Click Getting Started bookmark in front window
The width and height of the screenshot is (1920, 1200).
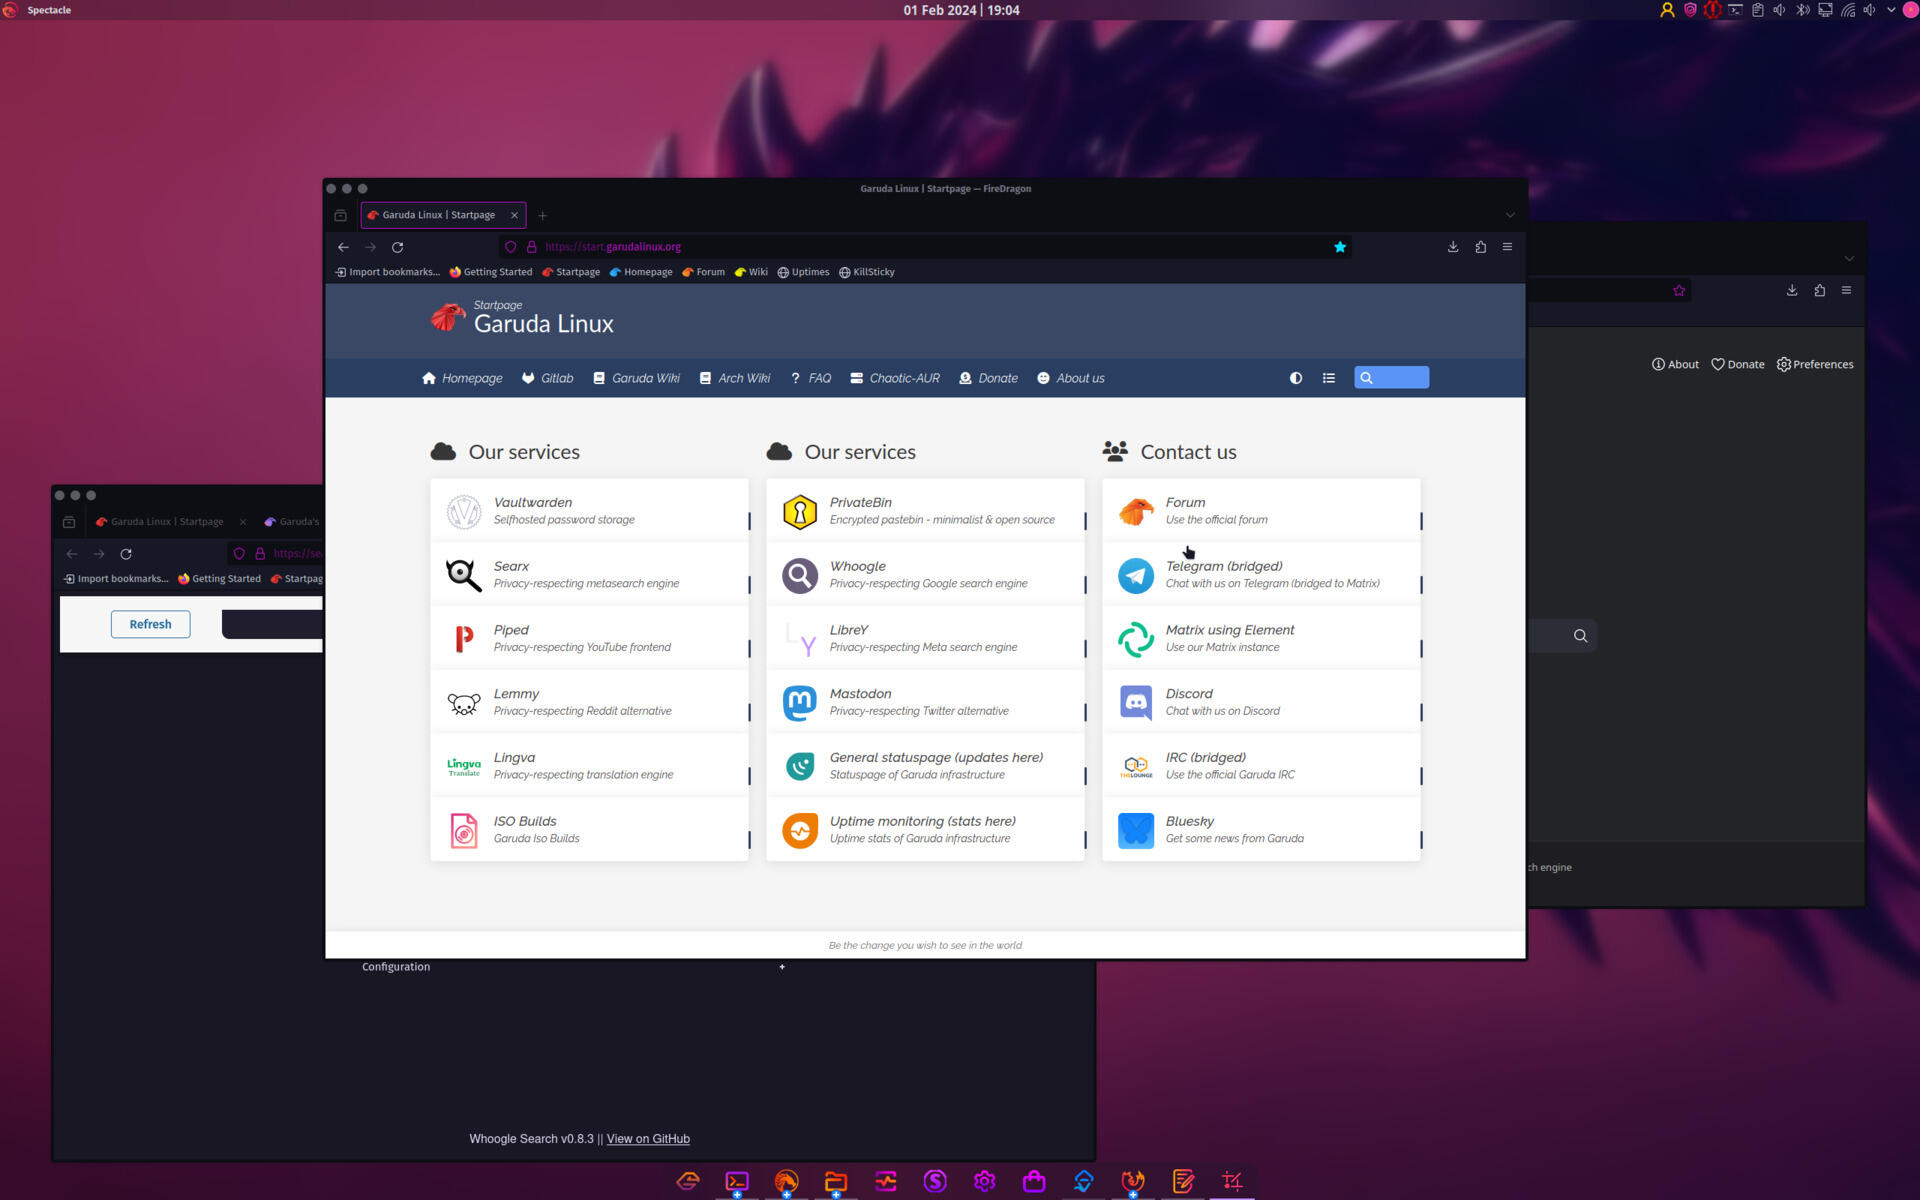click(x=491, y=272)
